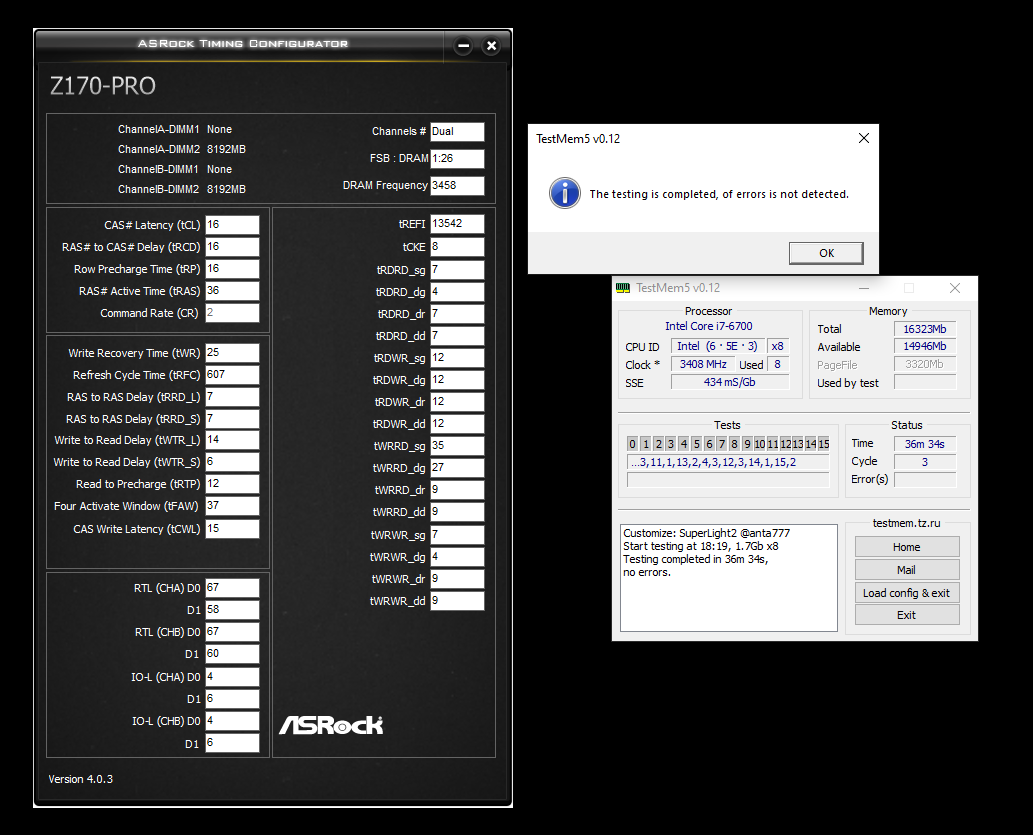Select the tRDWR_sg value field
This screenshot has height=835, width=1033.
[x=457, y=358]
